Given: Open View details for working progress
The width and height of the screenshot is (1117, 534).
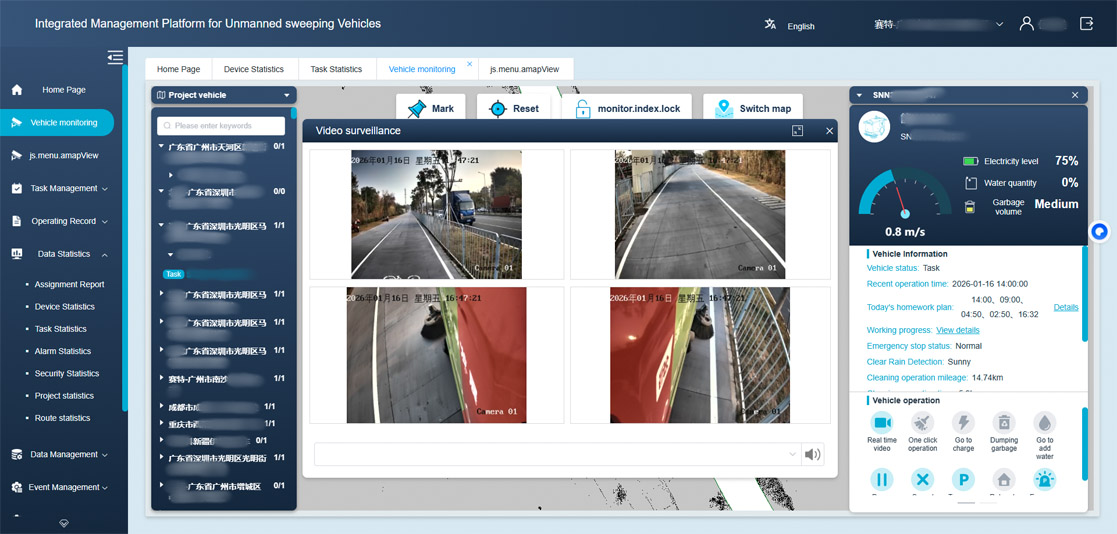Looking at the screenshot, I should (957, 330).
